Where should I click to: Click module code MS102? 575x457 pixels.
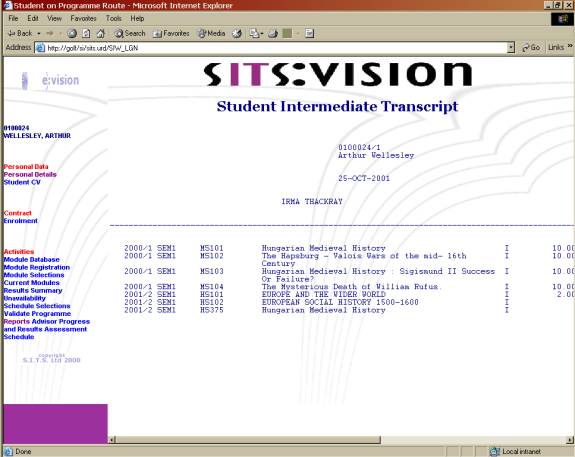(212, 256)
